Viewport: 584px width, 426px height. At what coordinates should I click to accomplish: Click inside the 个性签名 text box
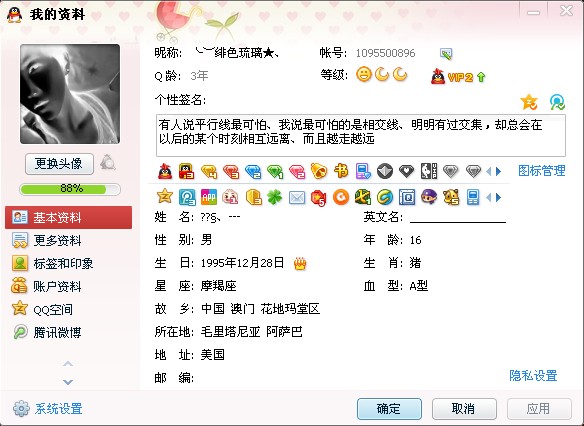tap(361, 136)
